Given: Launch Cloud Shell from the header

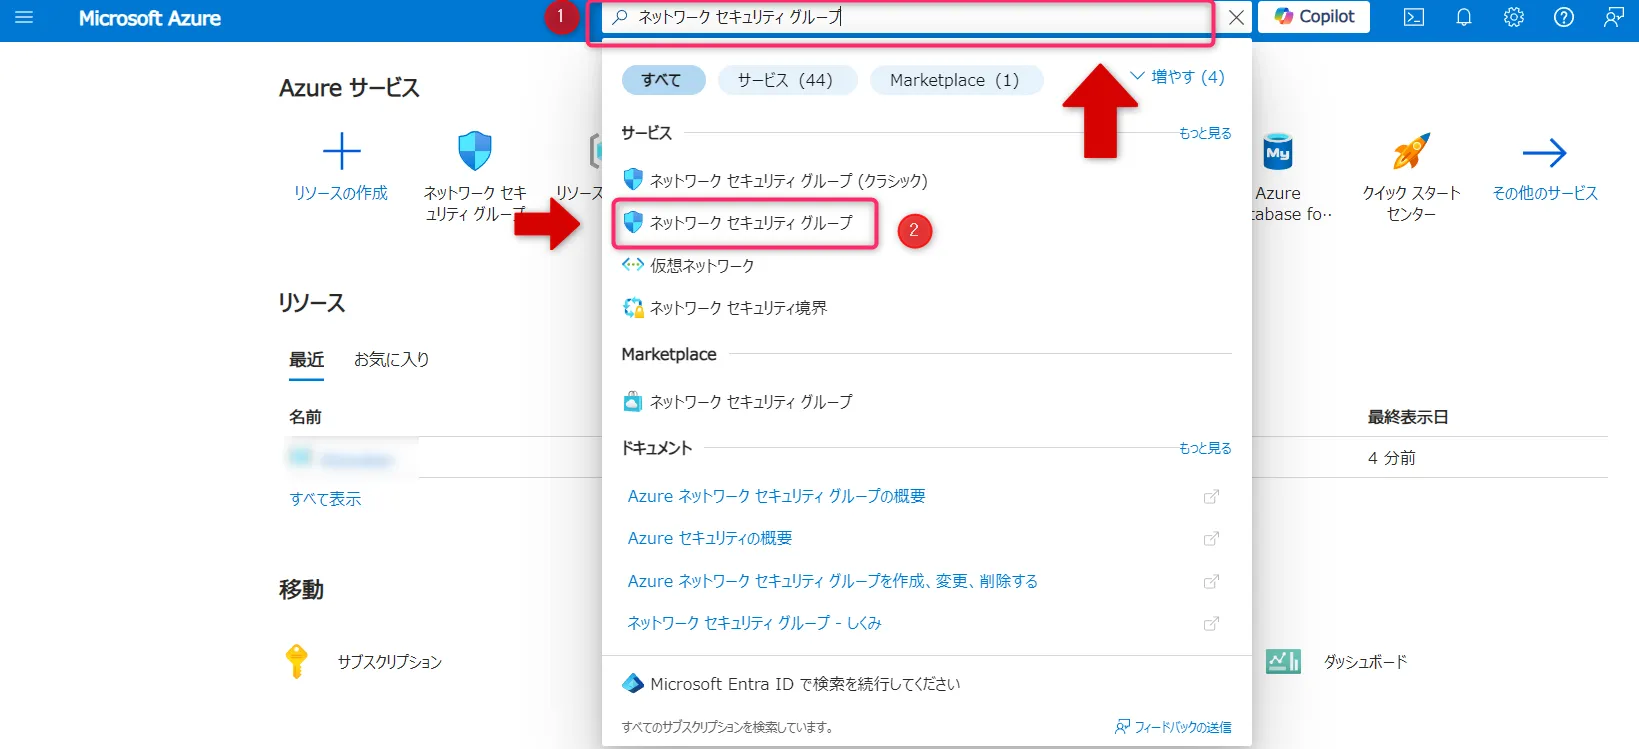Looking at the screenshot, I should 1414,17.
